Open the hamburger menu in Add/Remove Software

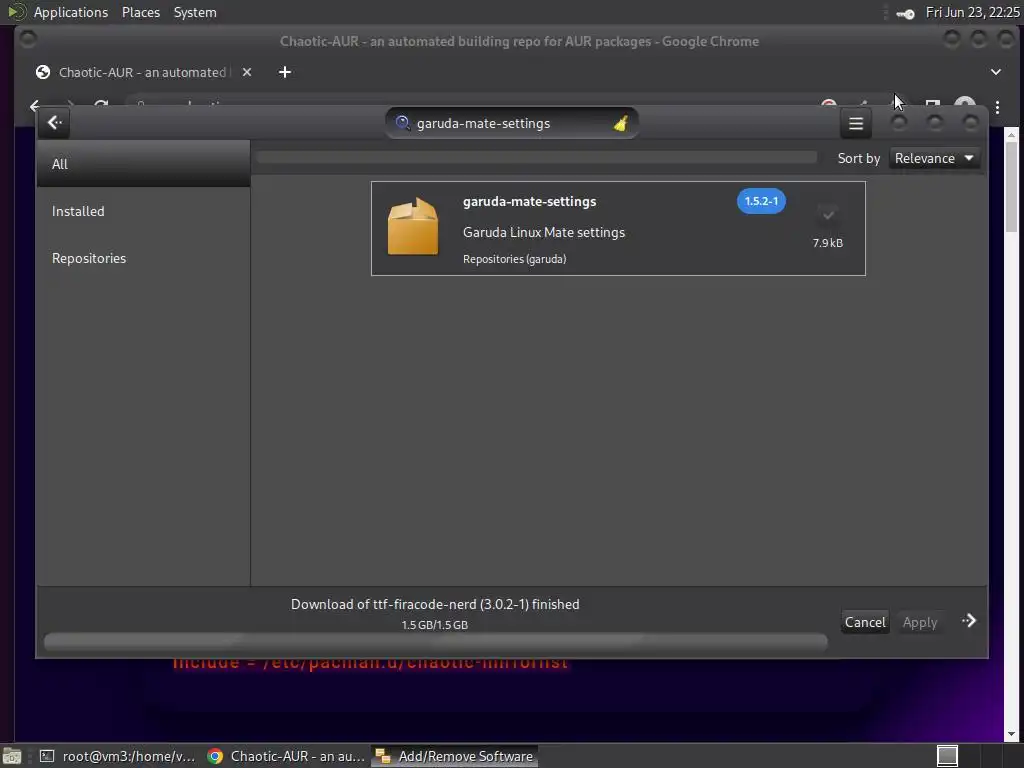pos(856,123)
